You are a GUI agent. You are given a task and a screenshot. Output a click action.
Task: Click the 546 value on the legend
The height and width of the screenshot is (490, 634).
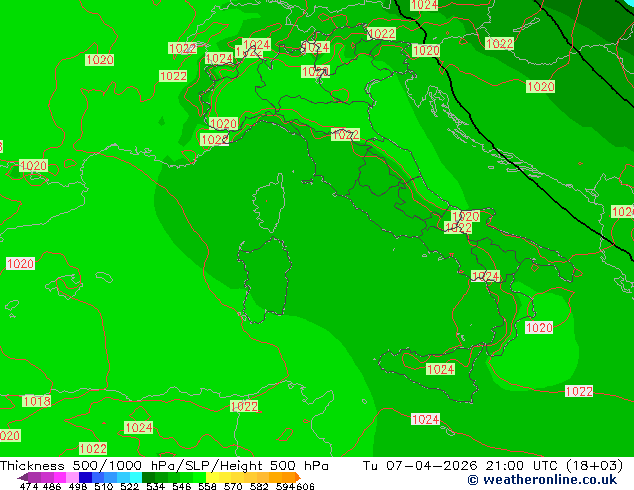(x=182, y=486)
